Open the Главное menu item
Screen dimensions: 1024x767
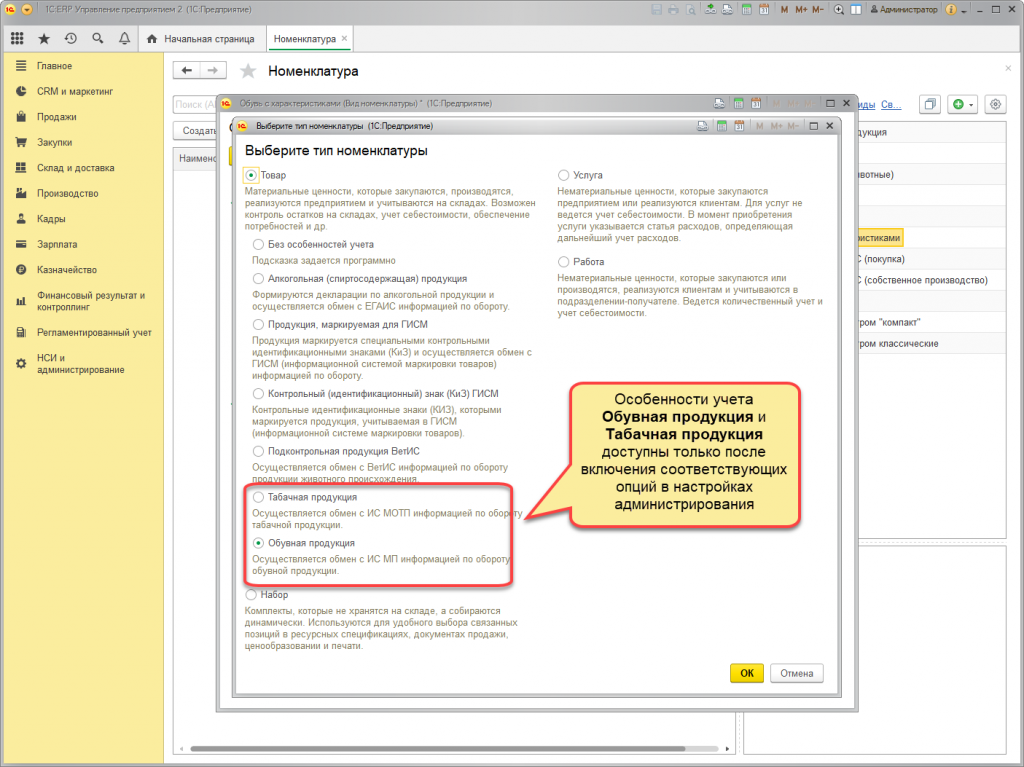tap(54, 66)
